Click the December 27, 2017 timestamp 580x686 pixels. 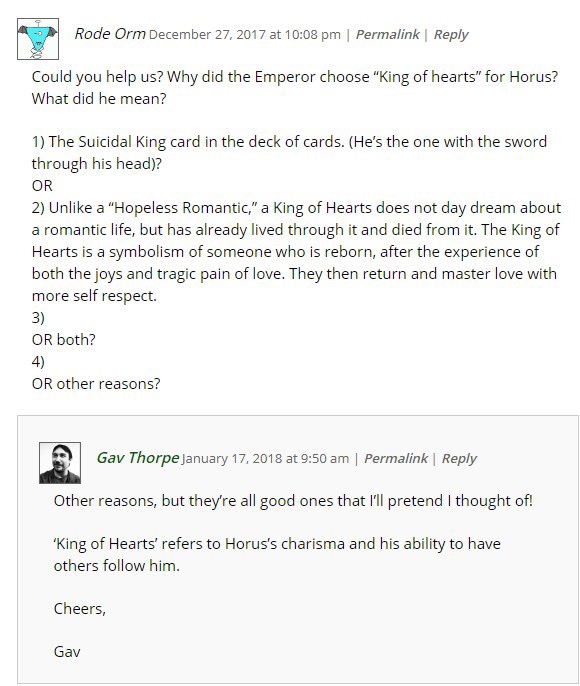pos(245,35)
